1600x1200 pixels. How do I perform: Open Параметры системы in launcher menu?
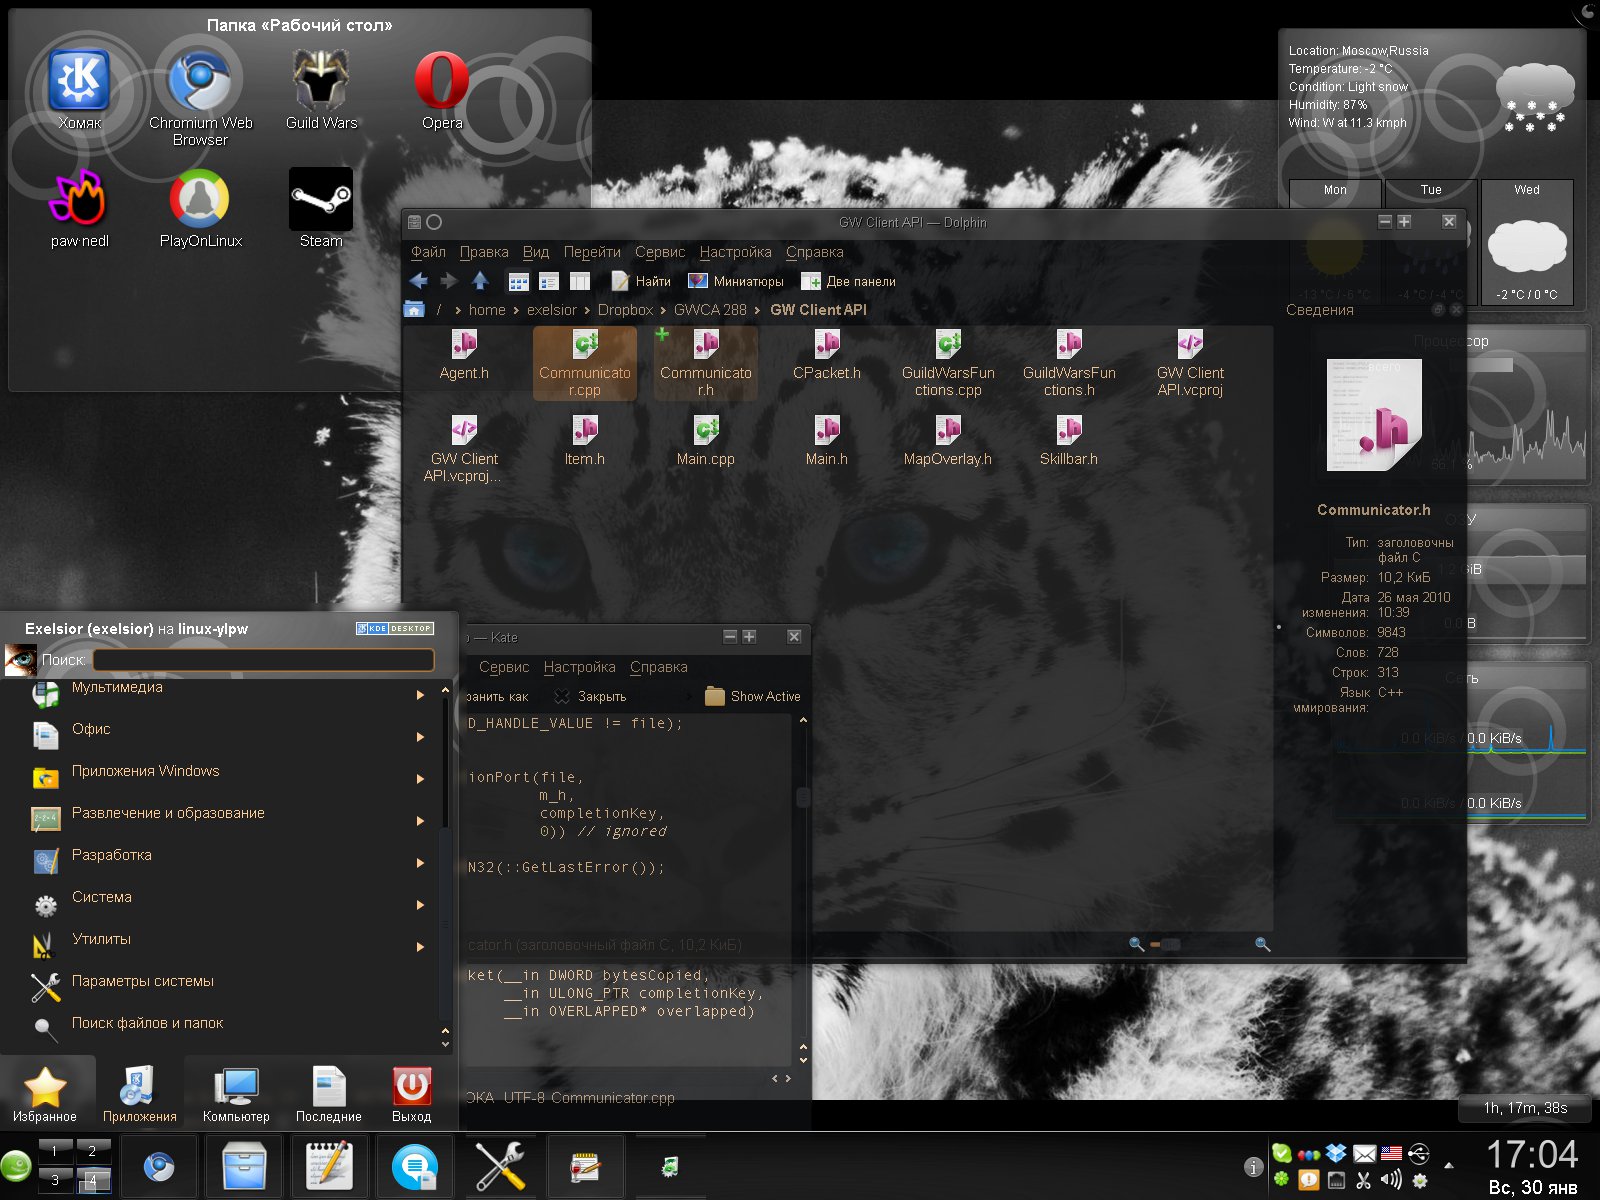tap(225, 984)
